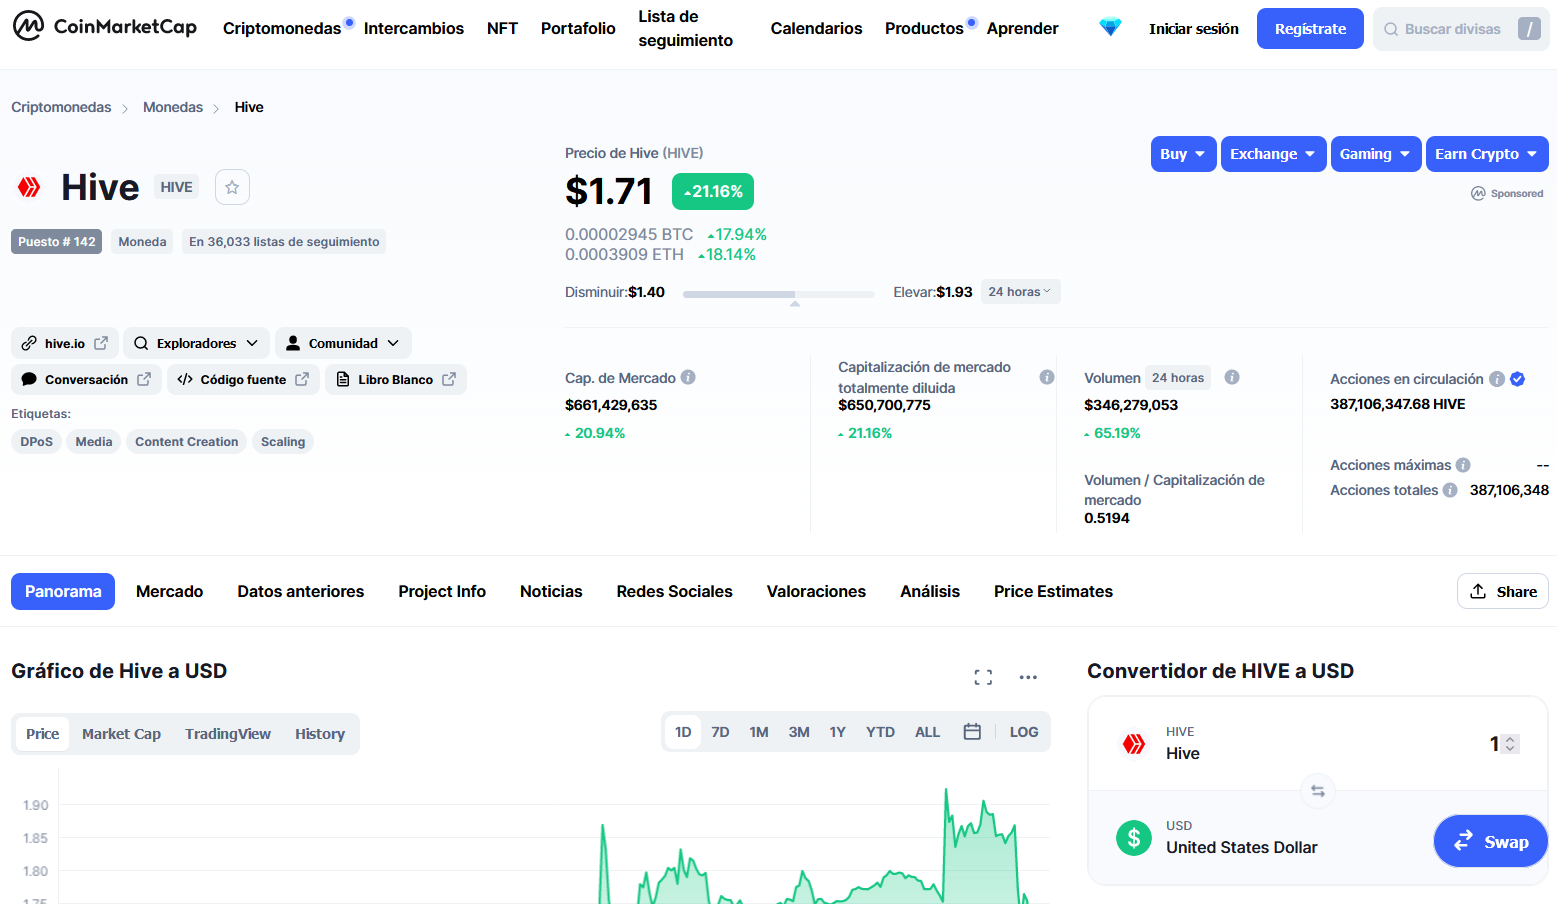Click the search magnifier icon
1557x904 pixels.
click(x=1391, y=29)
